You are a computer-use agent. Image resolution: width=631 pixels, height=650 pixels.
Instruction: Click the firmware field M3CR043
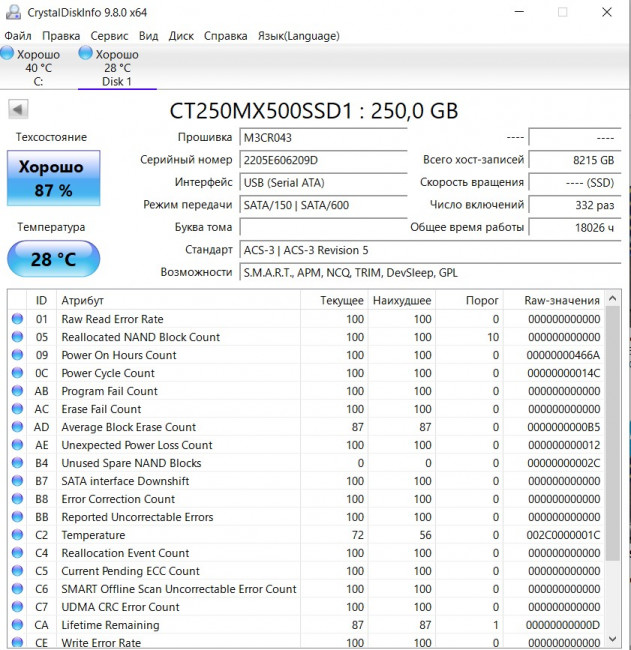(323, 137)
